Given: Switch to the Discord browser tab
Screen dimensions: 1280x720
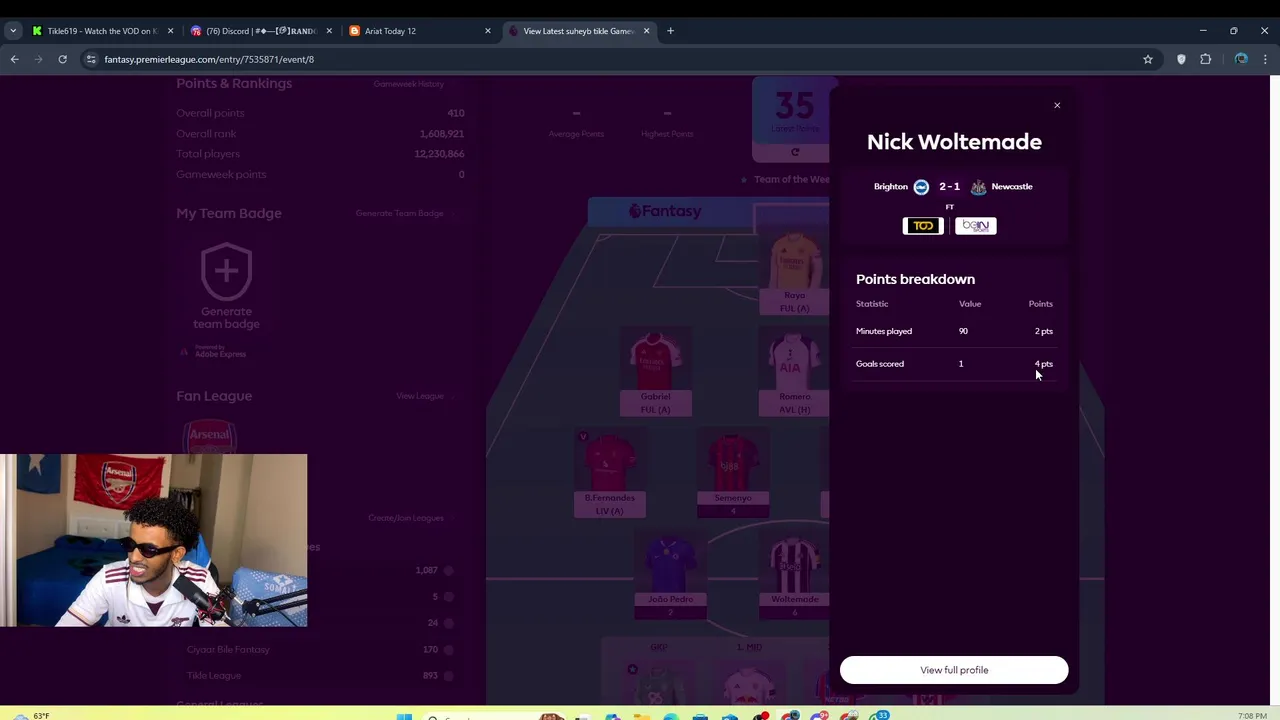Looking at the screenshot, I should pos(260,31).
